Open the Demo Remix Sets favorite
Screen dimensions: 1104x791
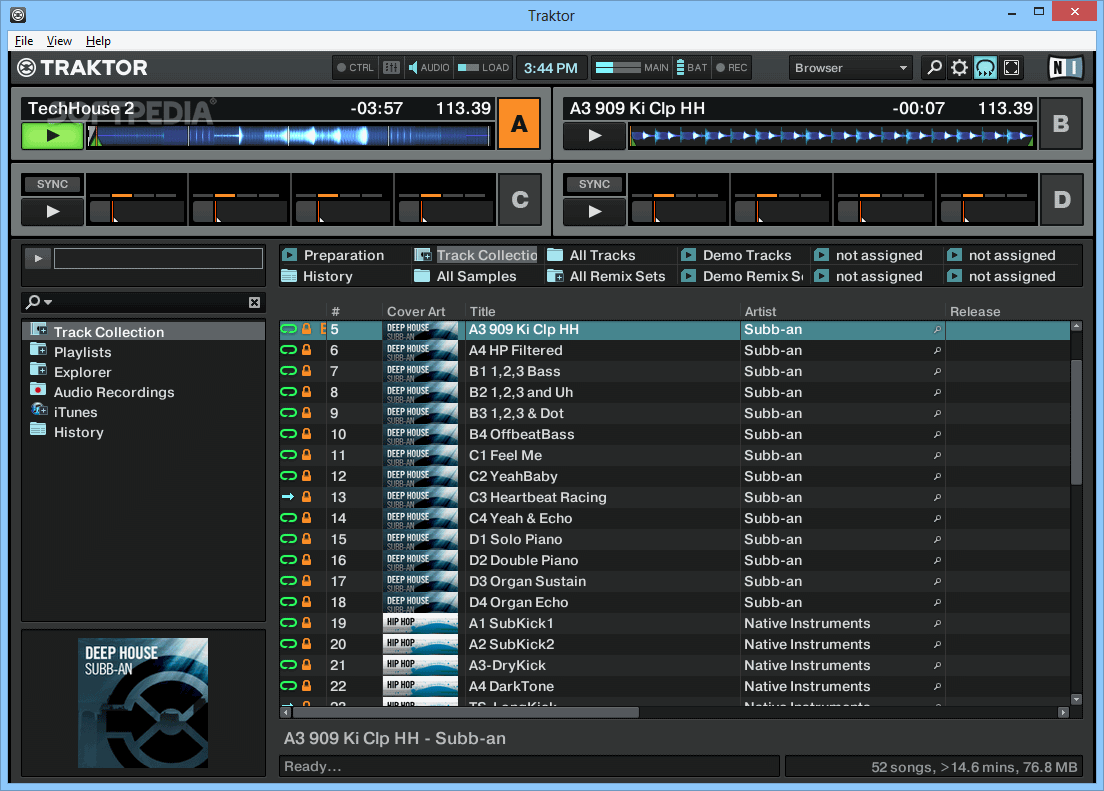click(742, 276)
